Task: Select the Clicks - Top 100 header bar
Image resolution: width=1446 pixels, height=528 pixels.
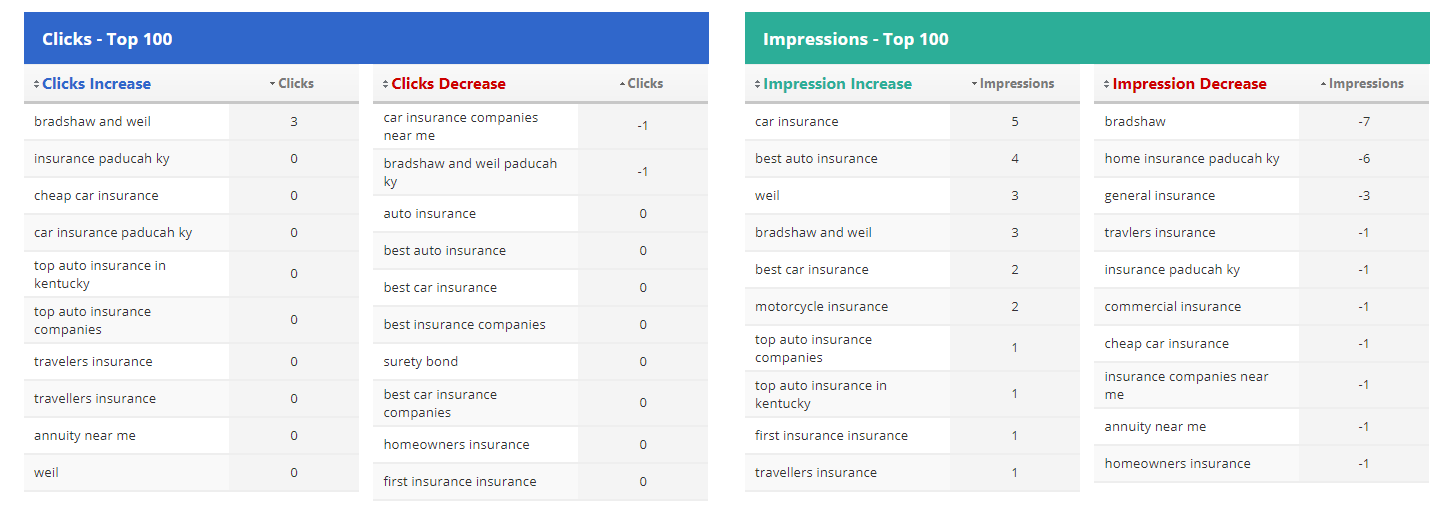Action: point(366,39)
